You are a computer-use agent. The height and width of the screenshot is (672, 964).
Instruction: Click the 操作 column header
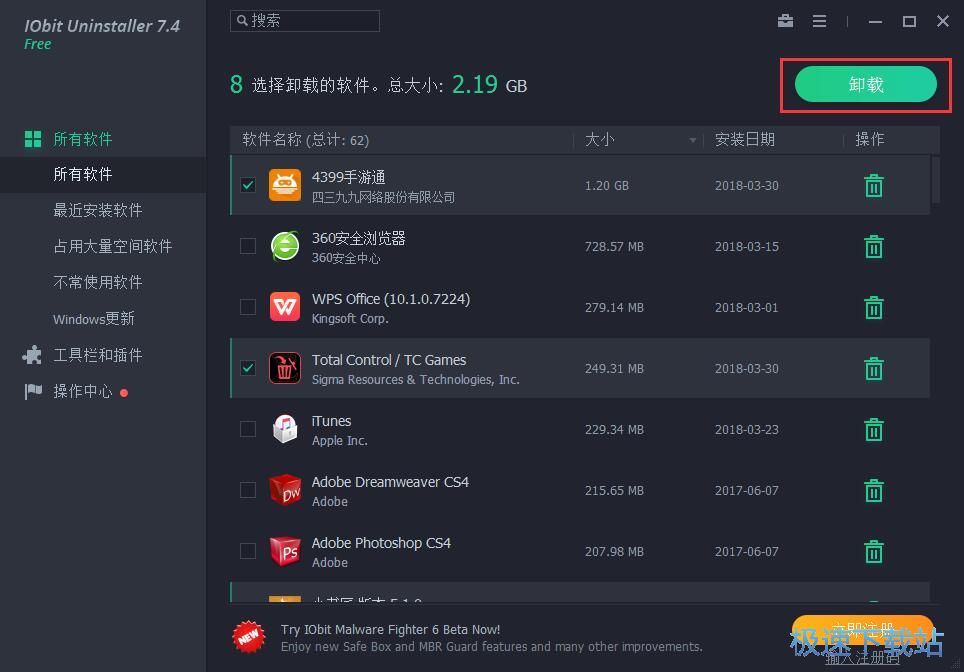click(869, 140)
